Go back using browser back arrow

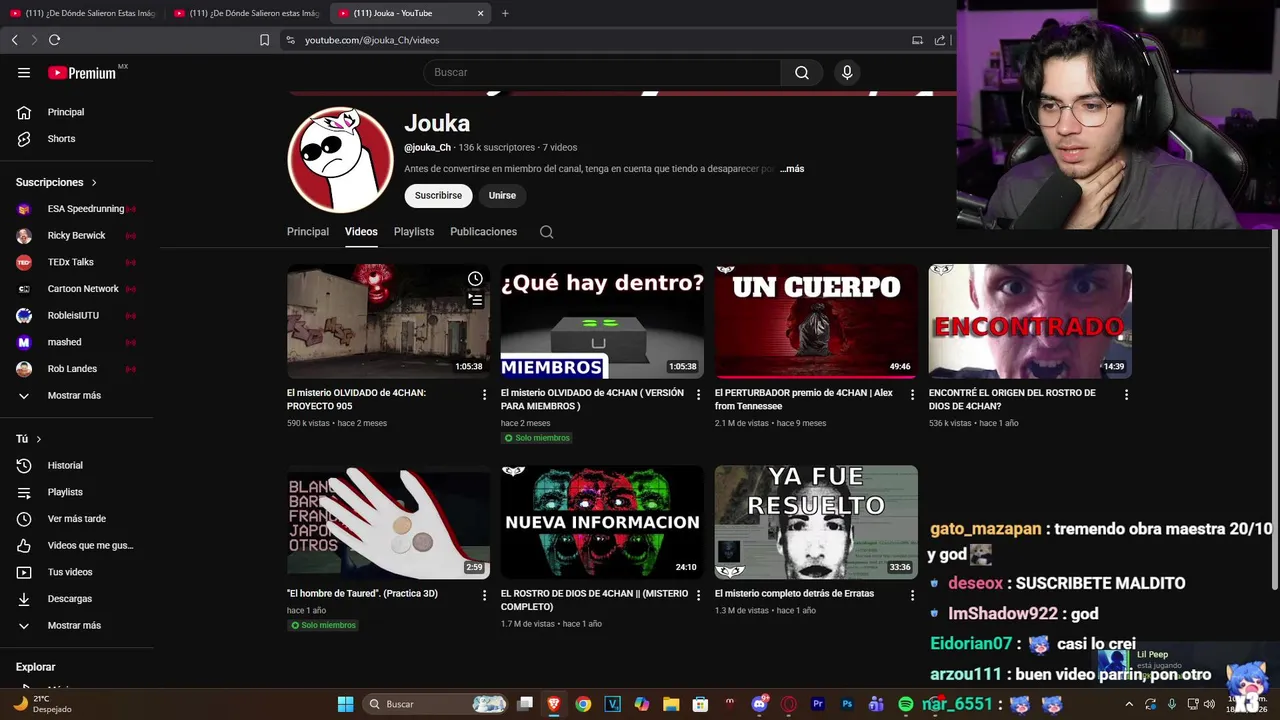14,40
